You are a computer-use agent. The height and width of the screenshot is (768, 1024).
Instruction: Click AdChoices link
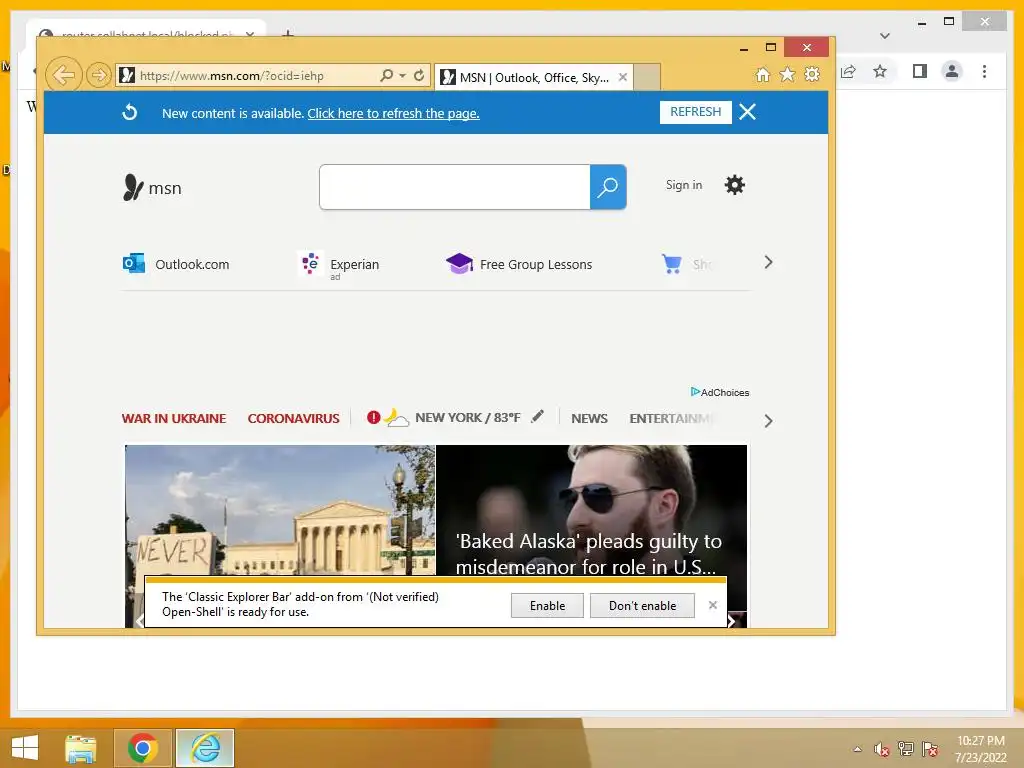[x=720, y=392]
